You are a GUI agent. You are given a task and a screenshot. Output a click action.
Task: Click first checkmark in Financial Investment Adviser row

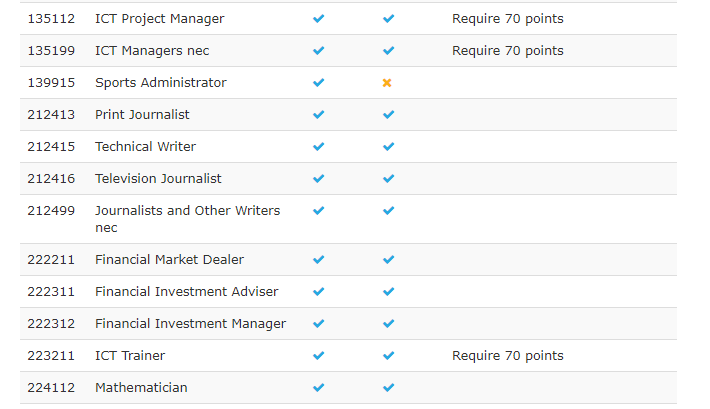[319, 292]
